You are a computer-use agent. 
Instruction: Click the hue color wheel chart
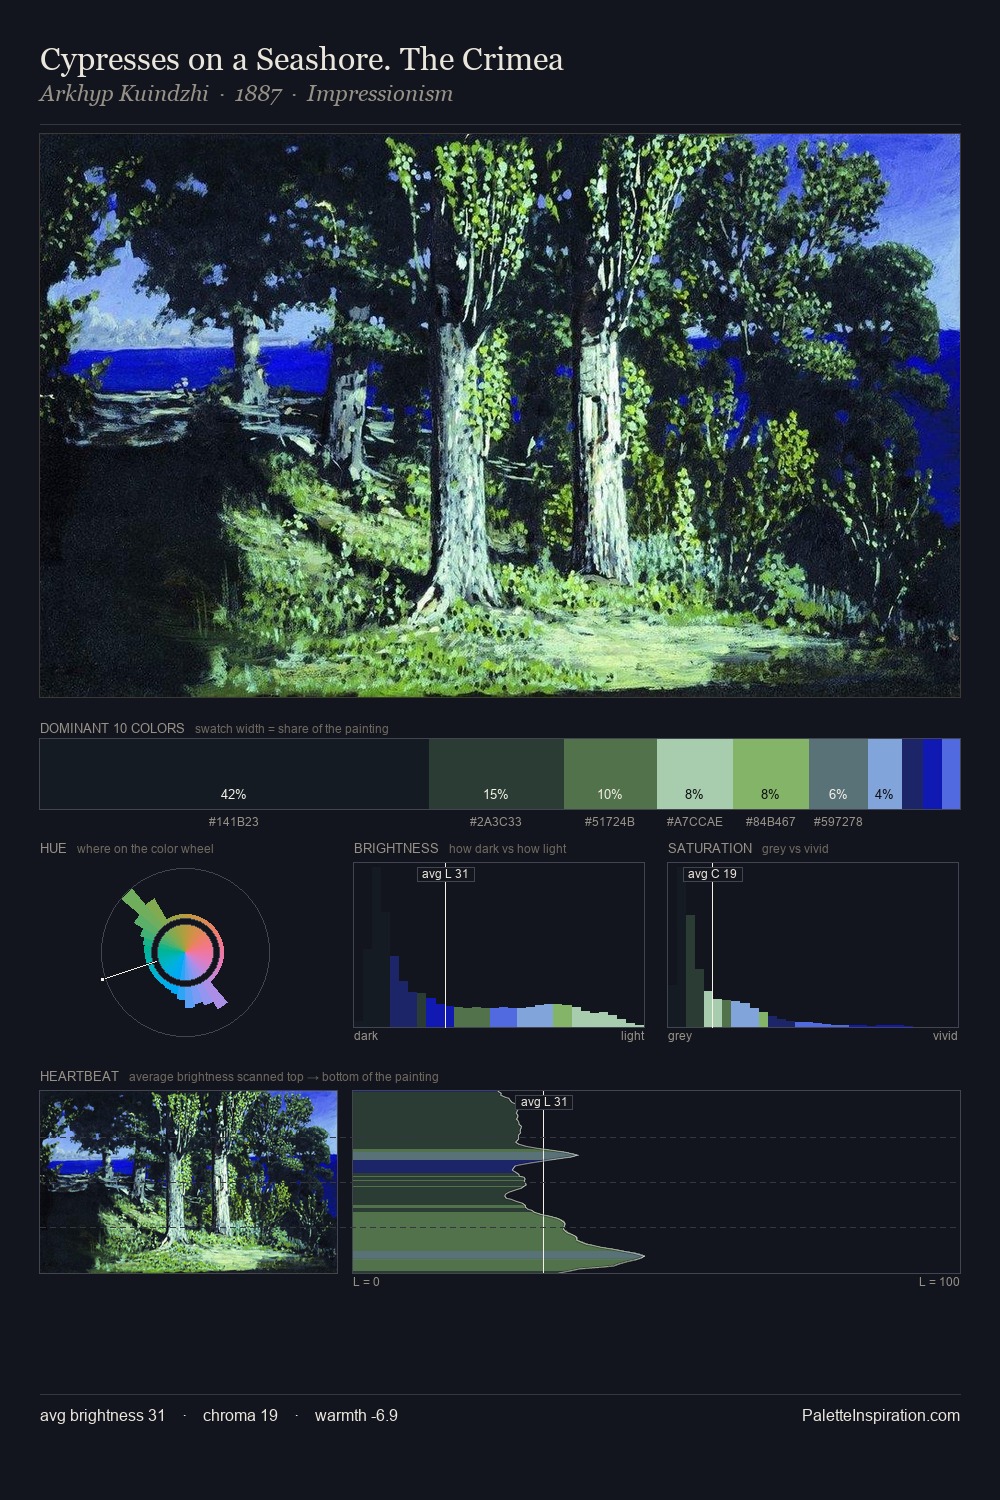point(185,952)
